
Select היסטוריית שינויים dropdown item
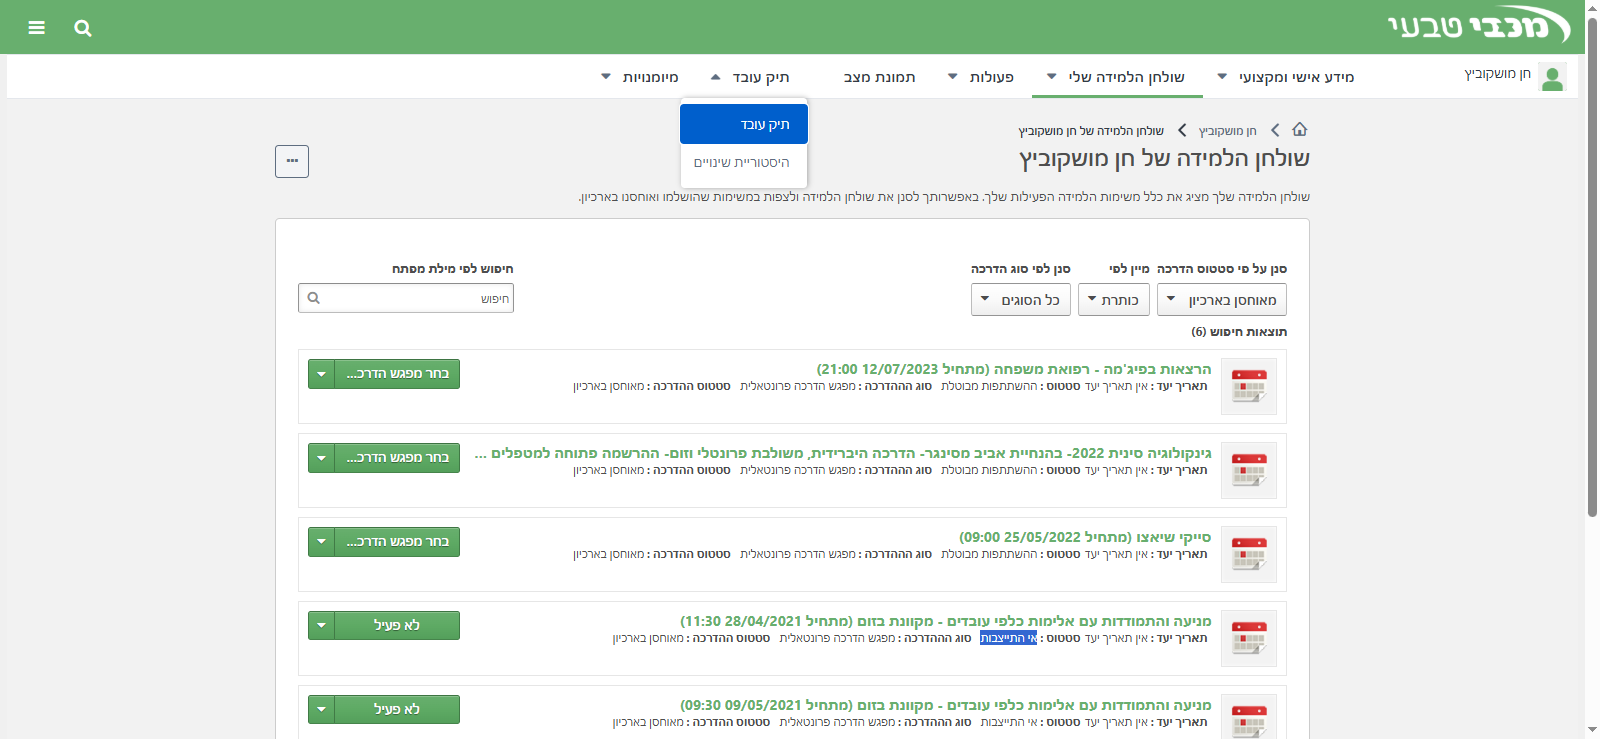(742, 163)
